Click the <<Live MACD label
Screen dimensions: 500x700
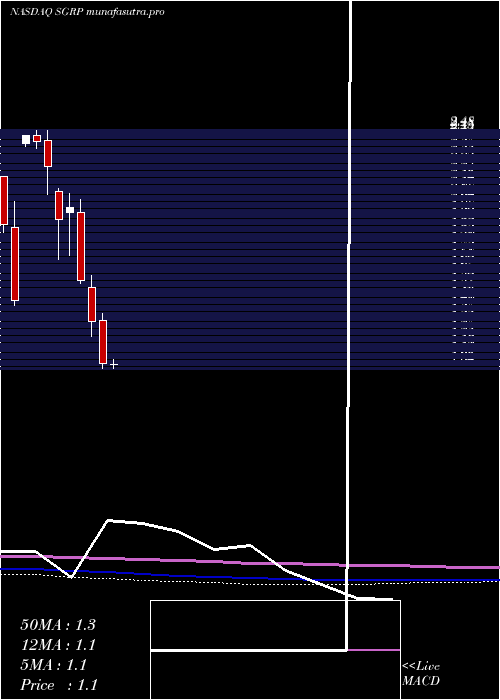[x=421, y=673]
